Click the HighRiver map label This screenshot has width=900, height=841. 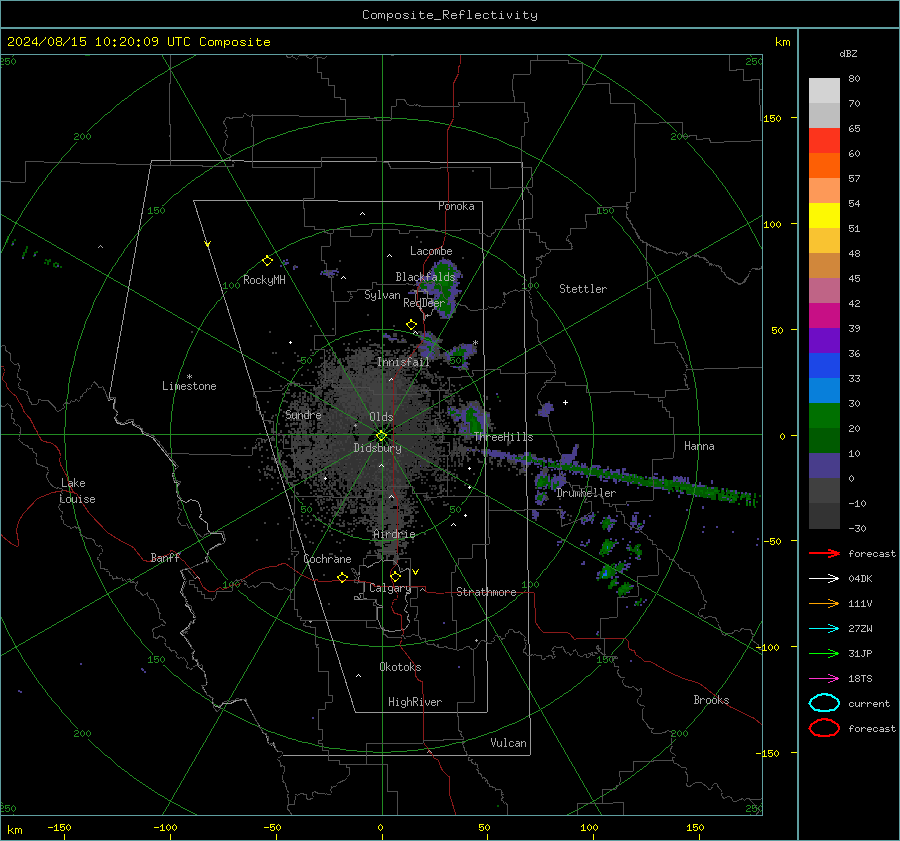pyautogui.click(x=415, y=702)
